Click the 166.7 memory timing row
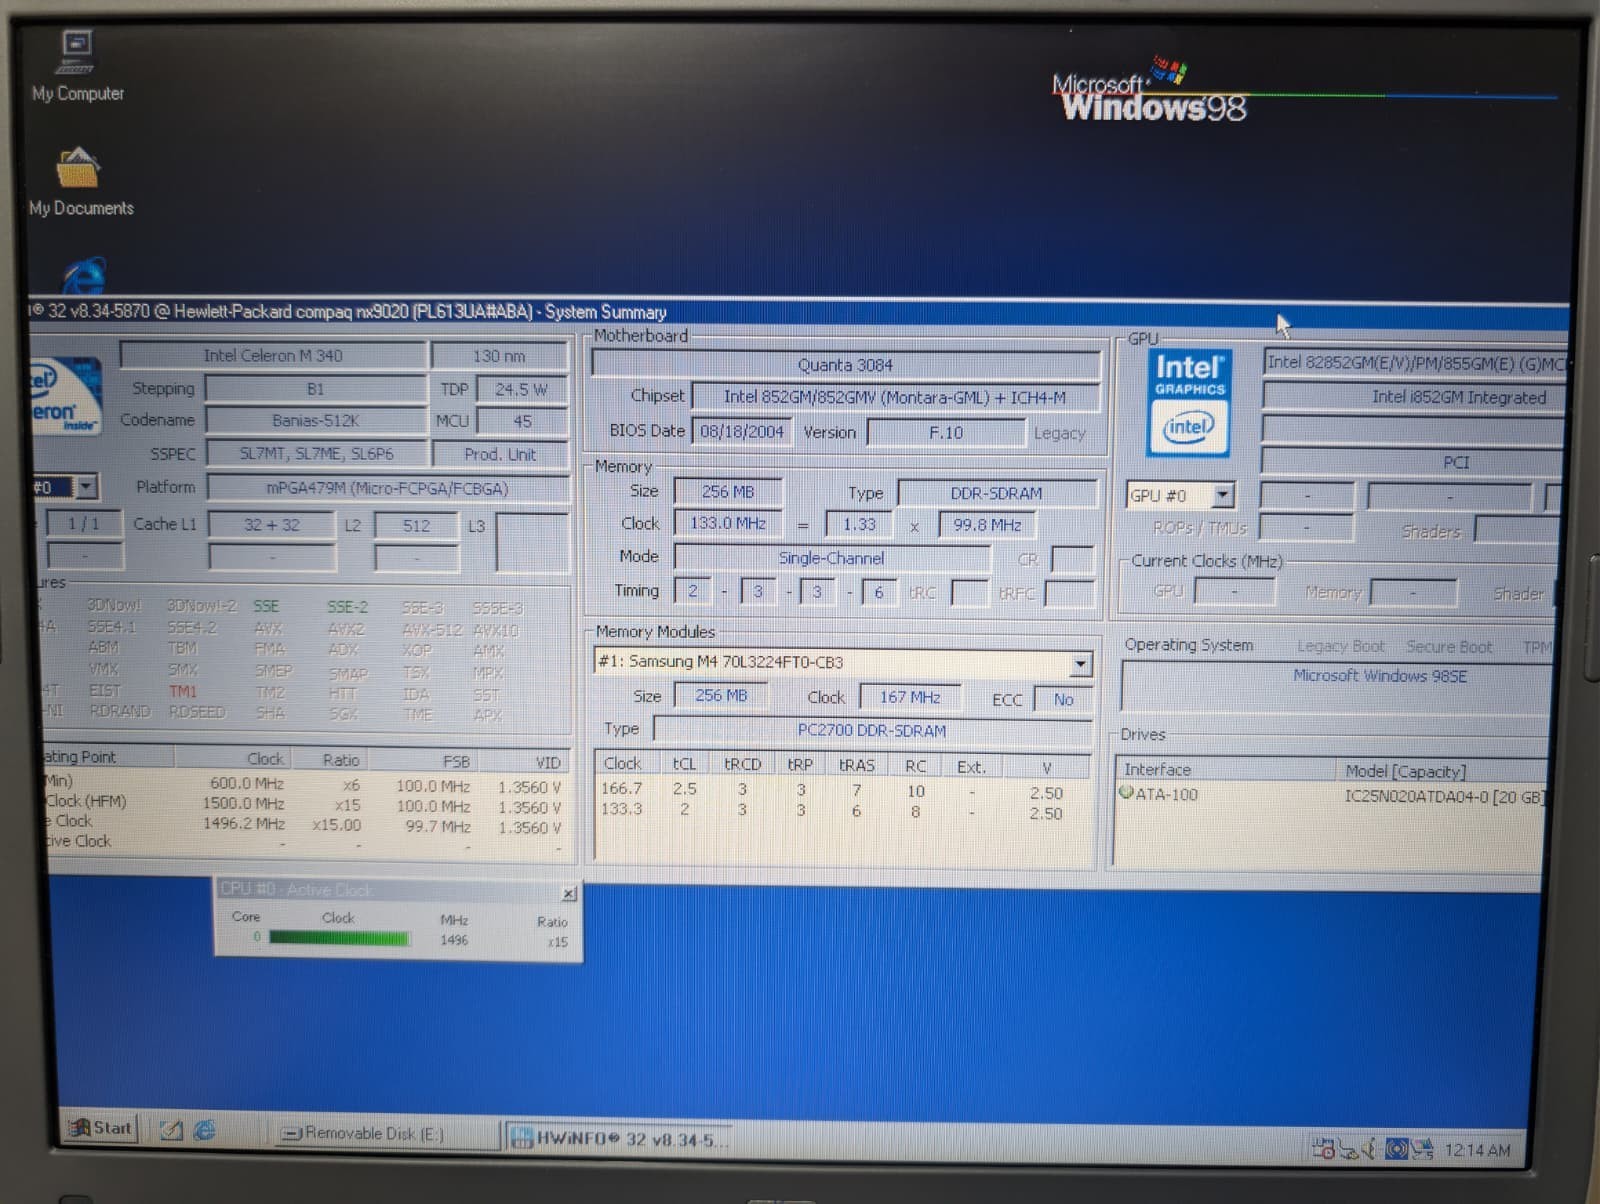This screenshot has height=1204, width=1600. (x=833, y=790)
